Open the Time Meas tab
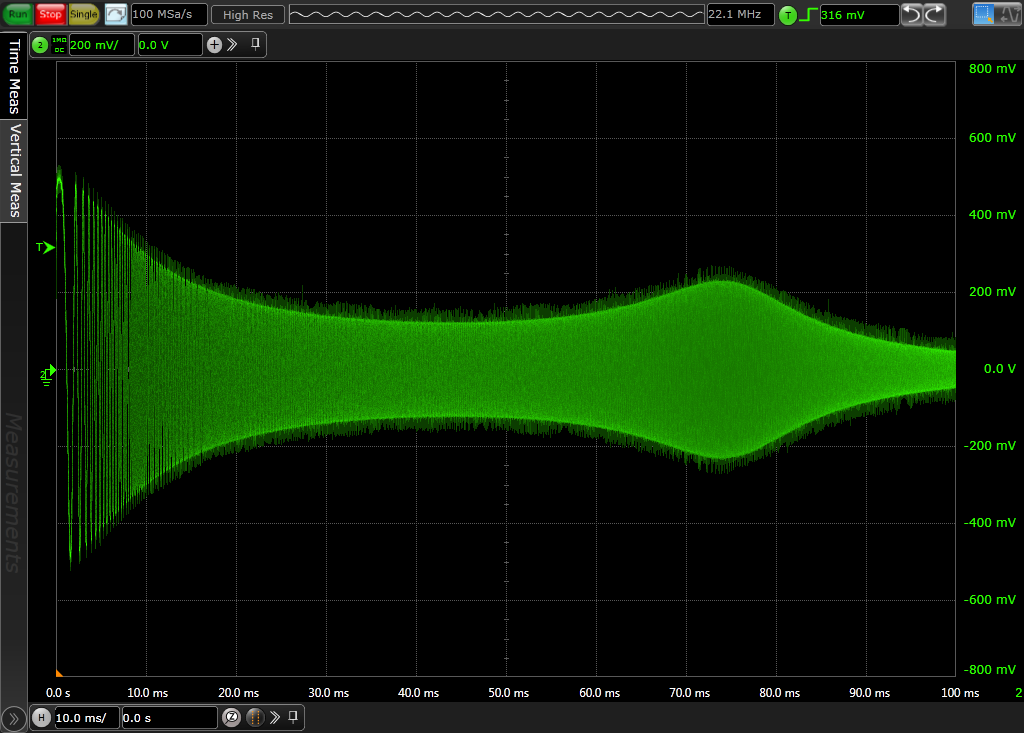Screen dimensions: 1024x733 (x=14, y=76)
